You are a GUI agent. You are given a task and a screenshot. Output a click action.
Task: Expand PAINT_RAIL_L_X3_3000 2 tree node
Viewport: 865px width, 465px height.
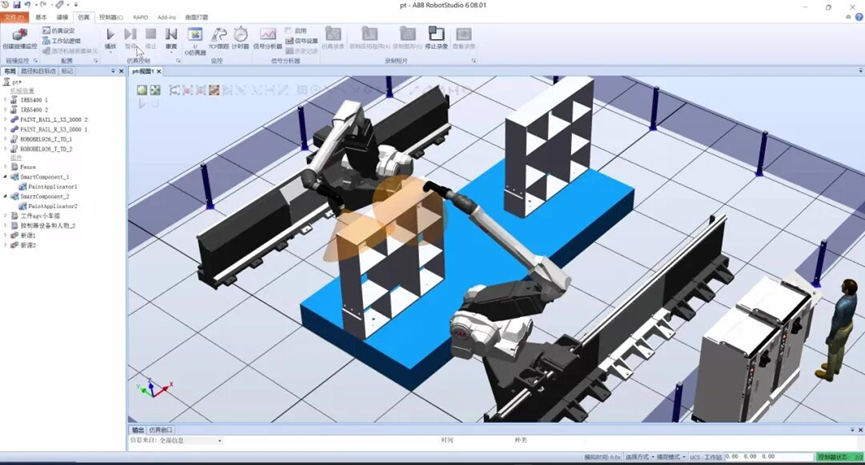click(6, 119)
